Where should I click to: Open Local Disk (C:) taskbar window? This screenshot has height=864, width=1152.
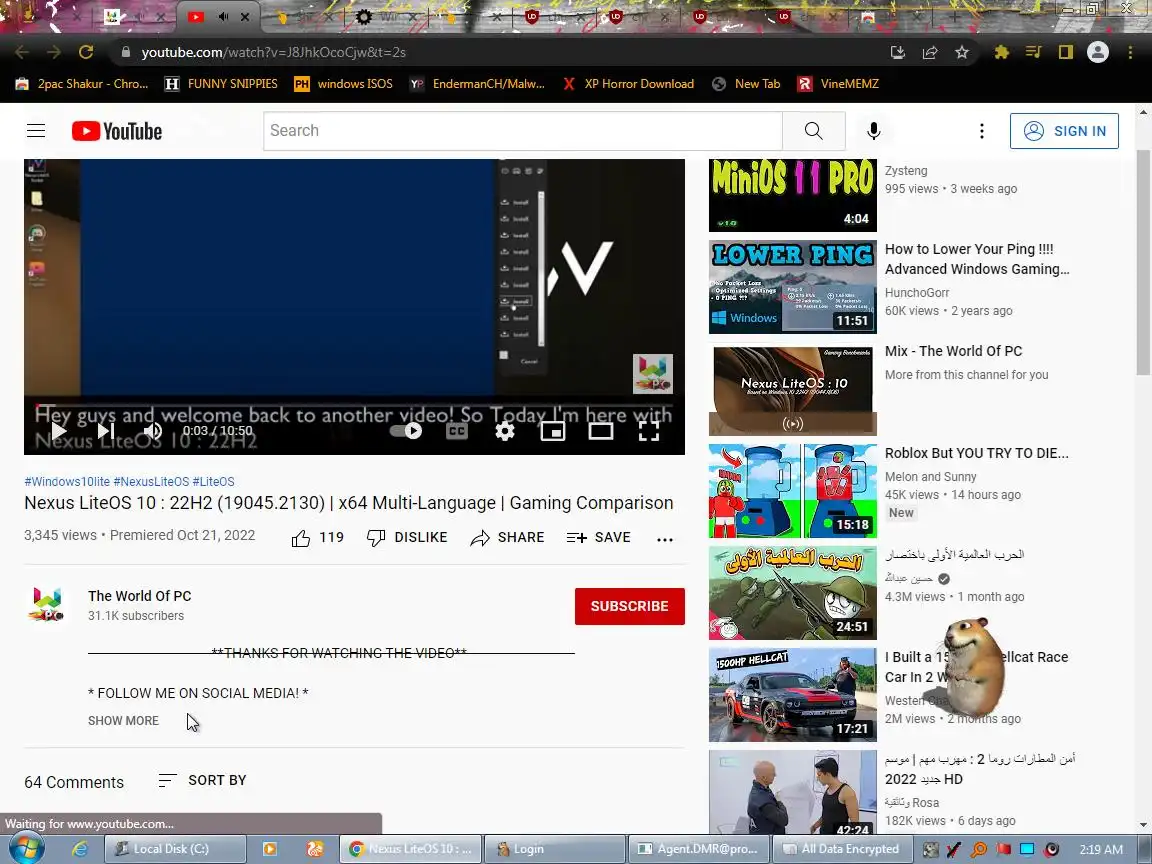pyautogui.click(x=175, y=849)
